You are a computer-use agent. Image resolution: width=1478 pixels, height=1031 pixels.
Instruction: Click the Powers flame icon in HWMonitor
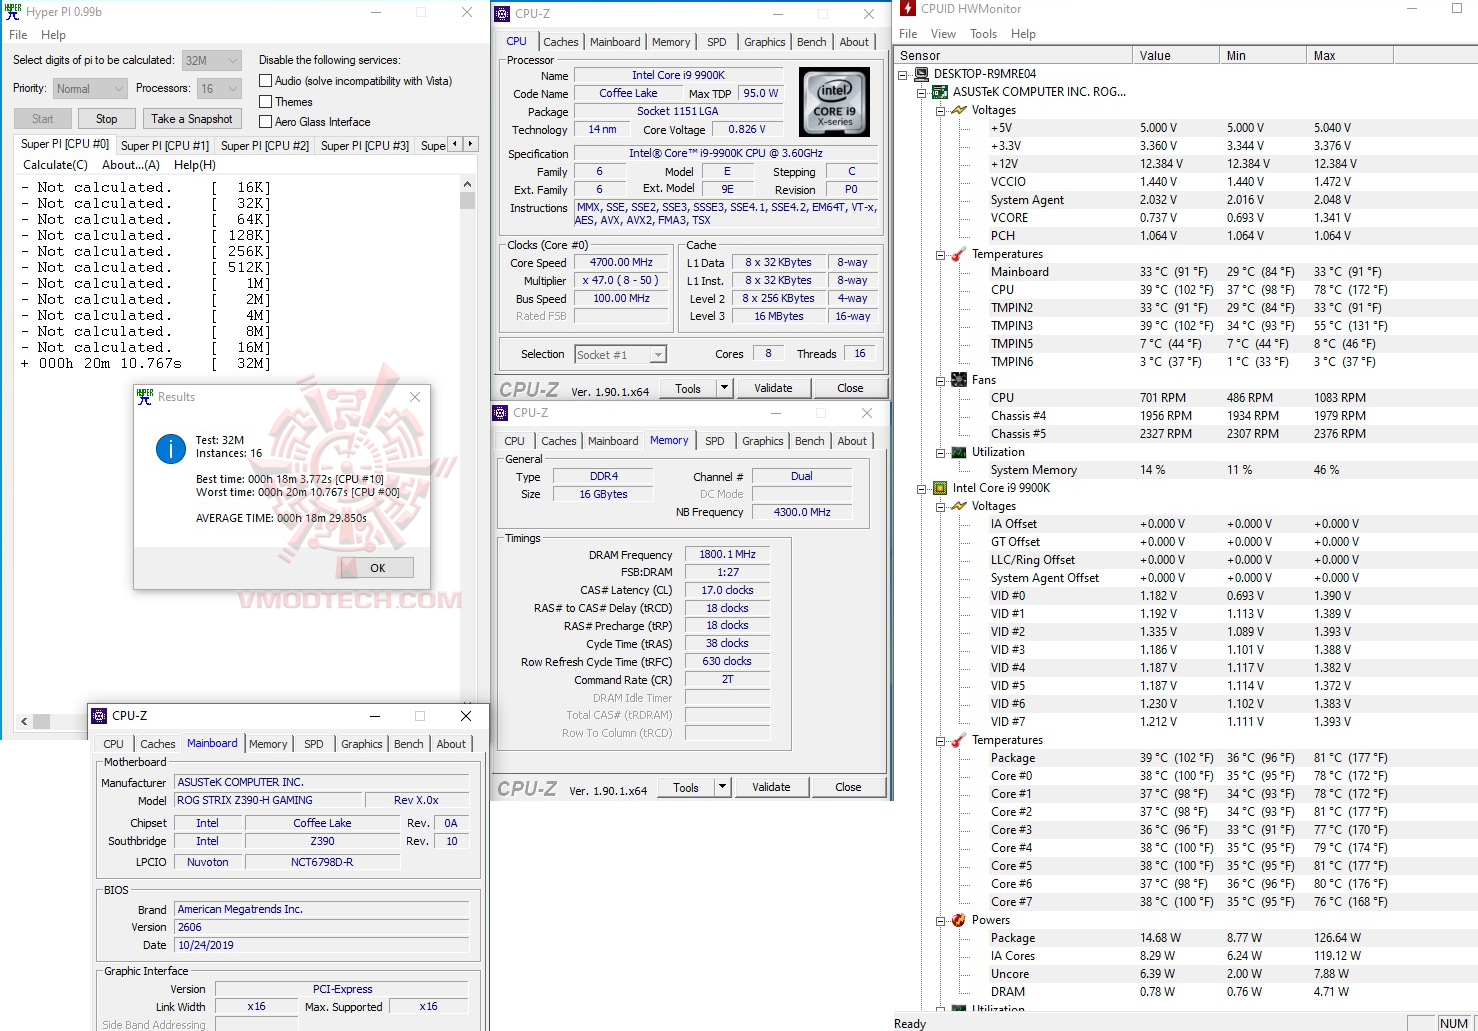pos(959,920)
